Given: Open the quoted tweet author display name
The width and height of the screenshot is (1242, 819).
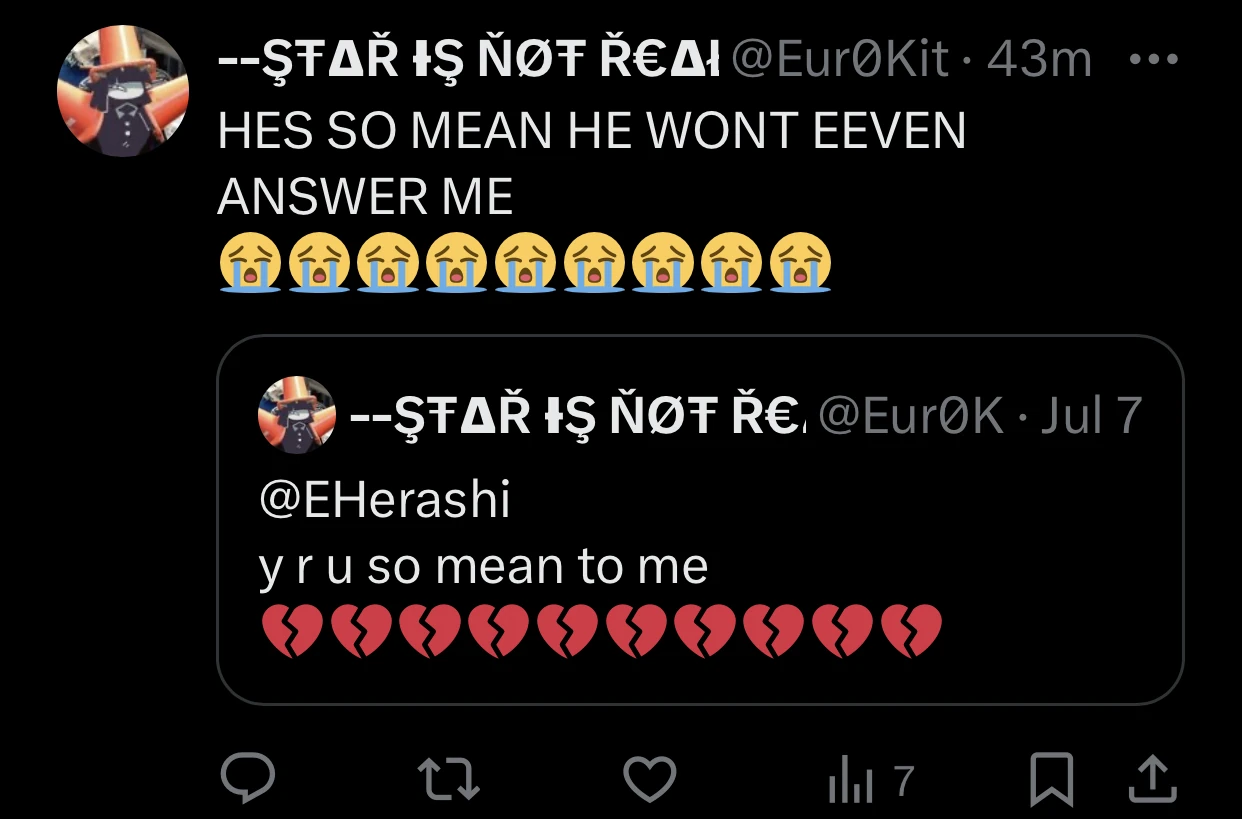Looking at the screenshot, I should (578, 415).
